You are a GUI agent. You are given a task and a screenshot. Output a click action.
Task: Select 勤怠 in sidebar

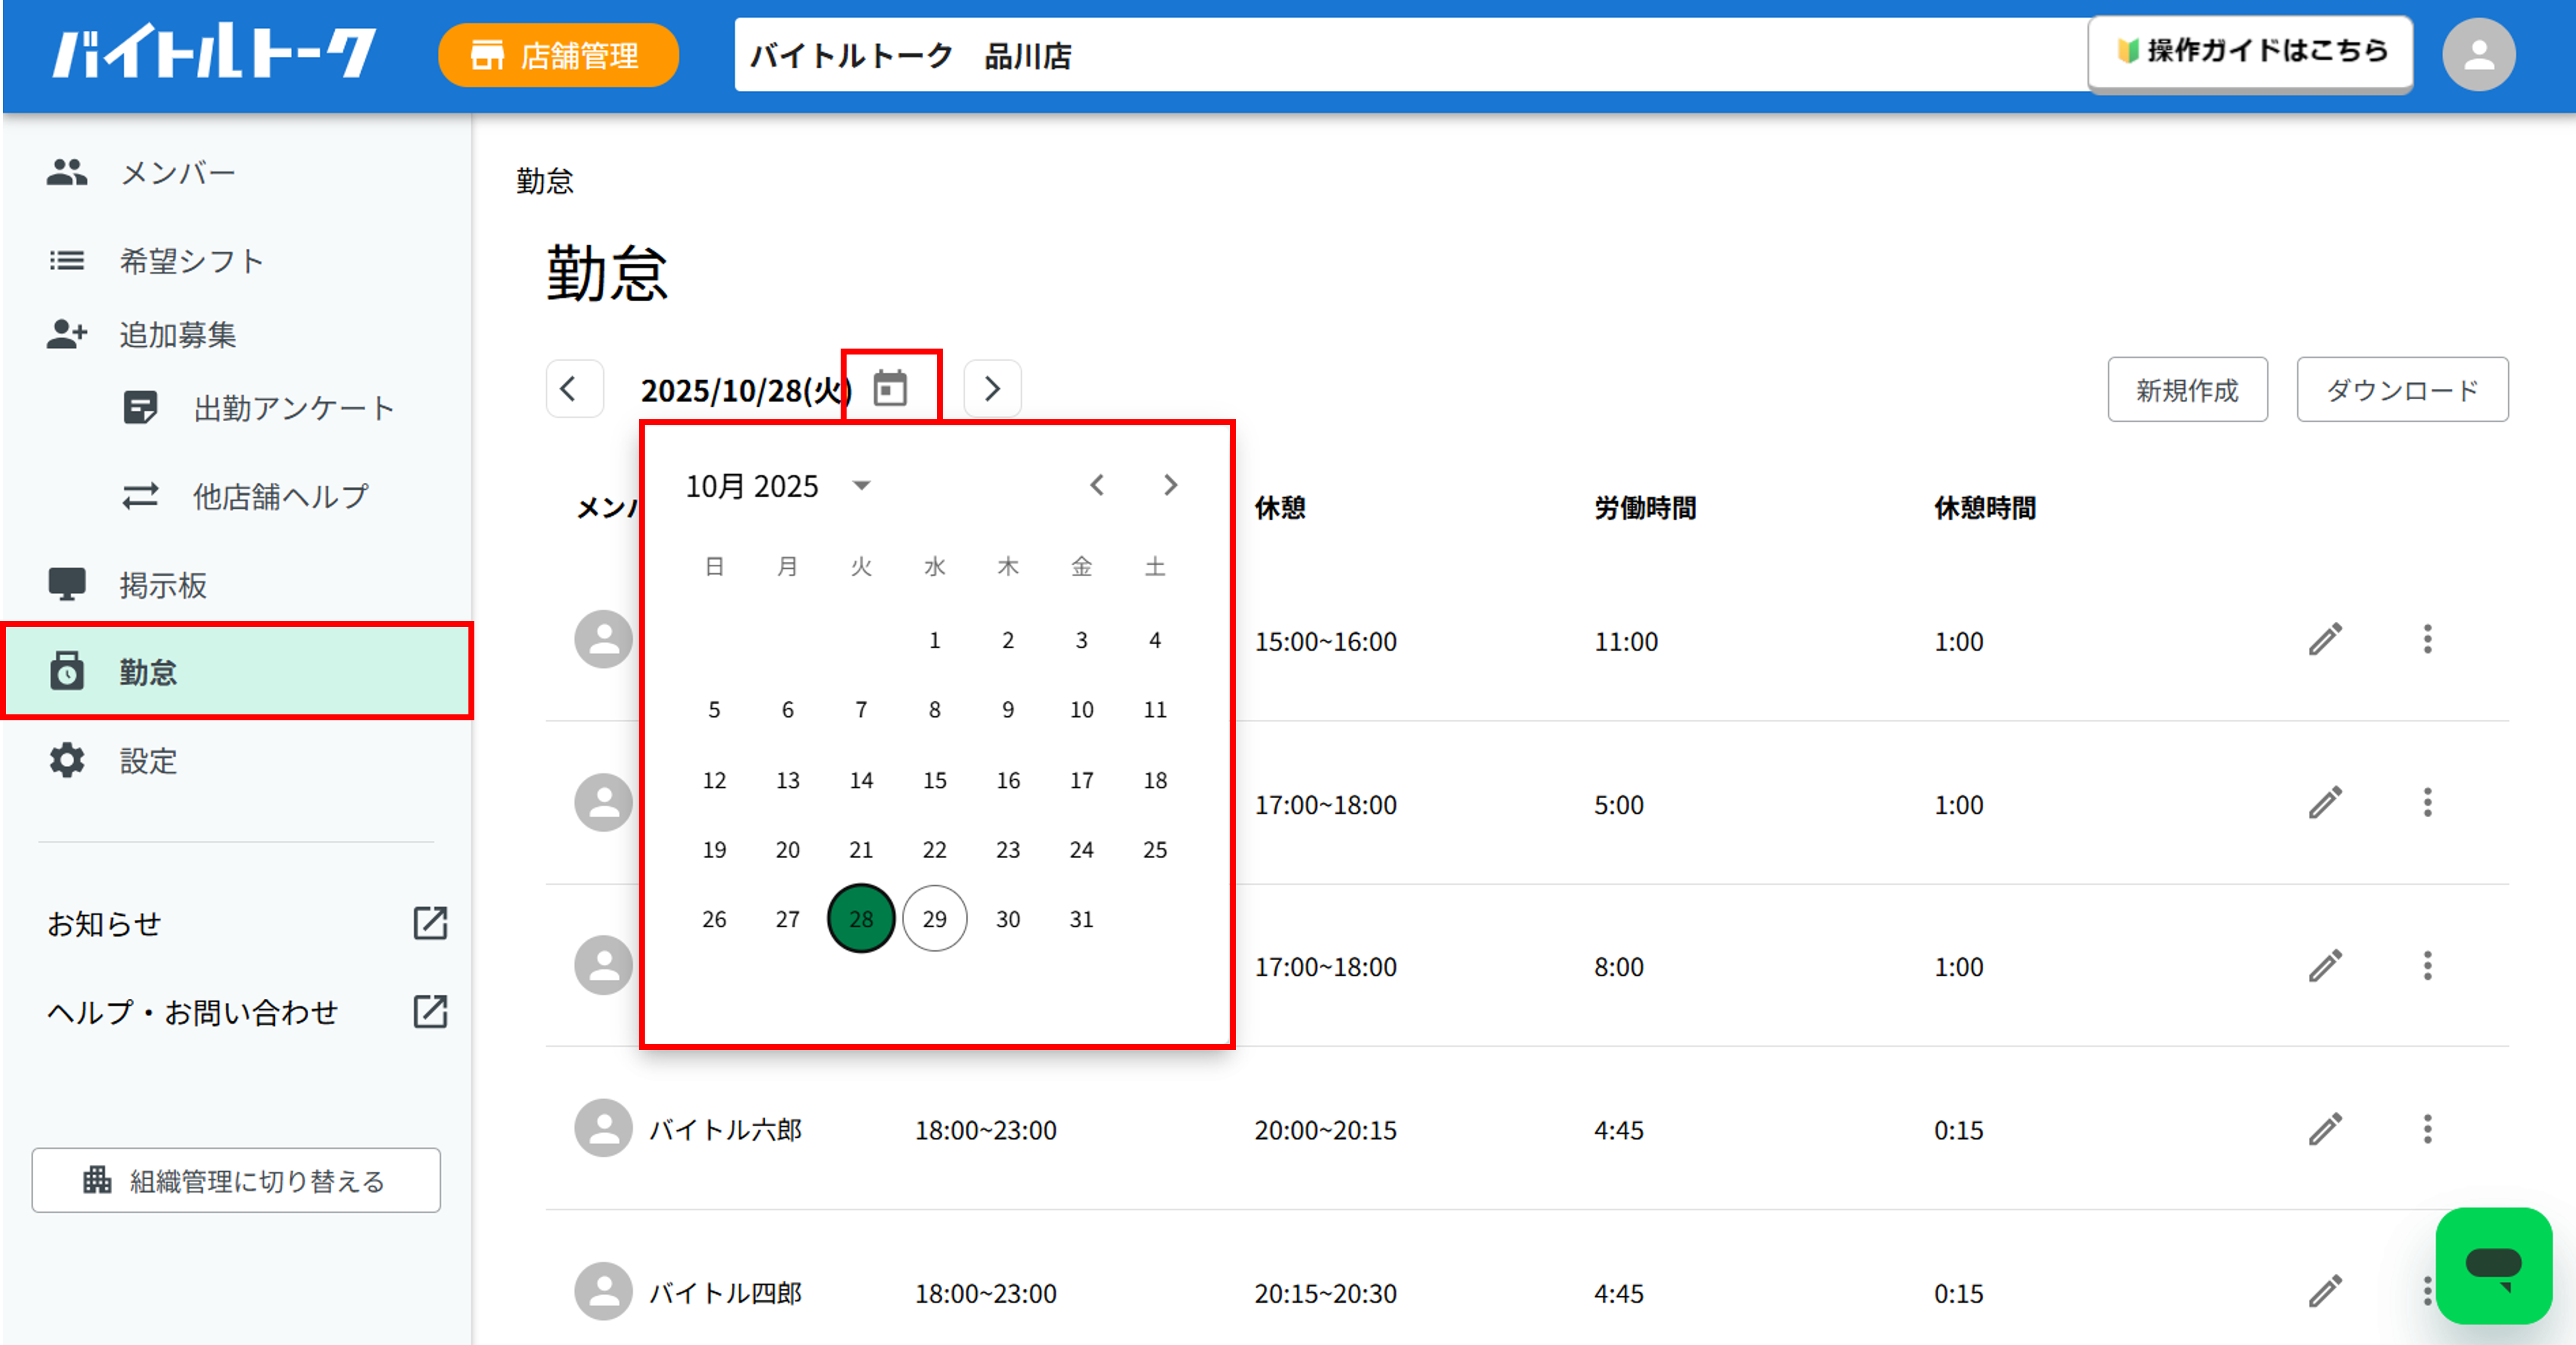236,671
